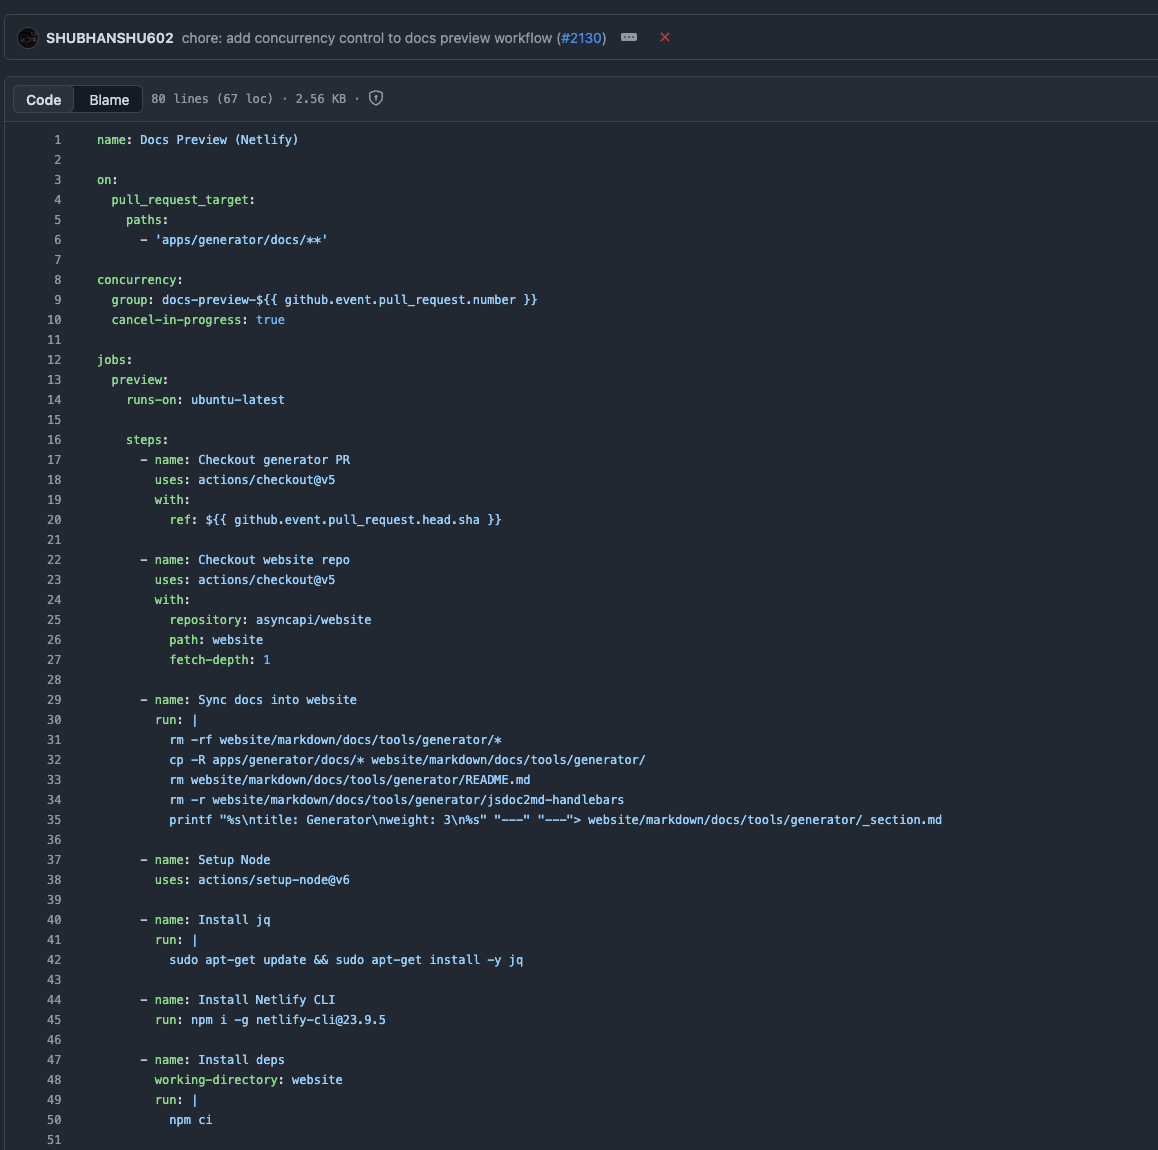Open SHUBHANSHU602 author profile link
This screenshot has height=1150, width=1158.
coord(109,38)
